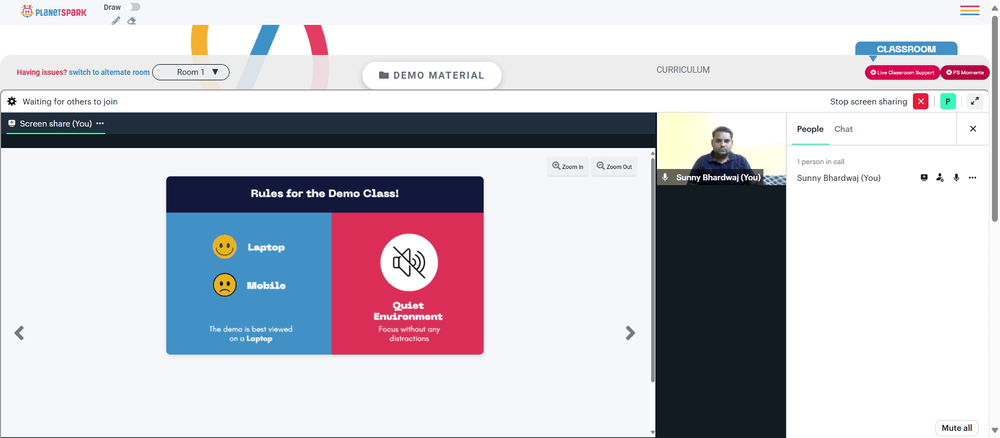
Task: Toggle microphone in Sunny Bhardwaj participant row
Action: coord(956,178)
